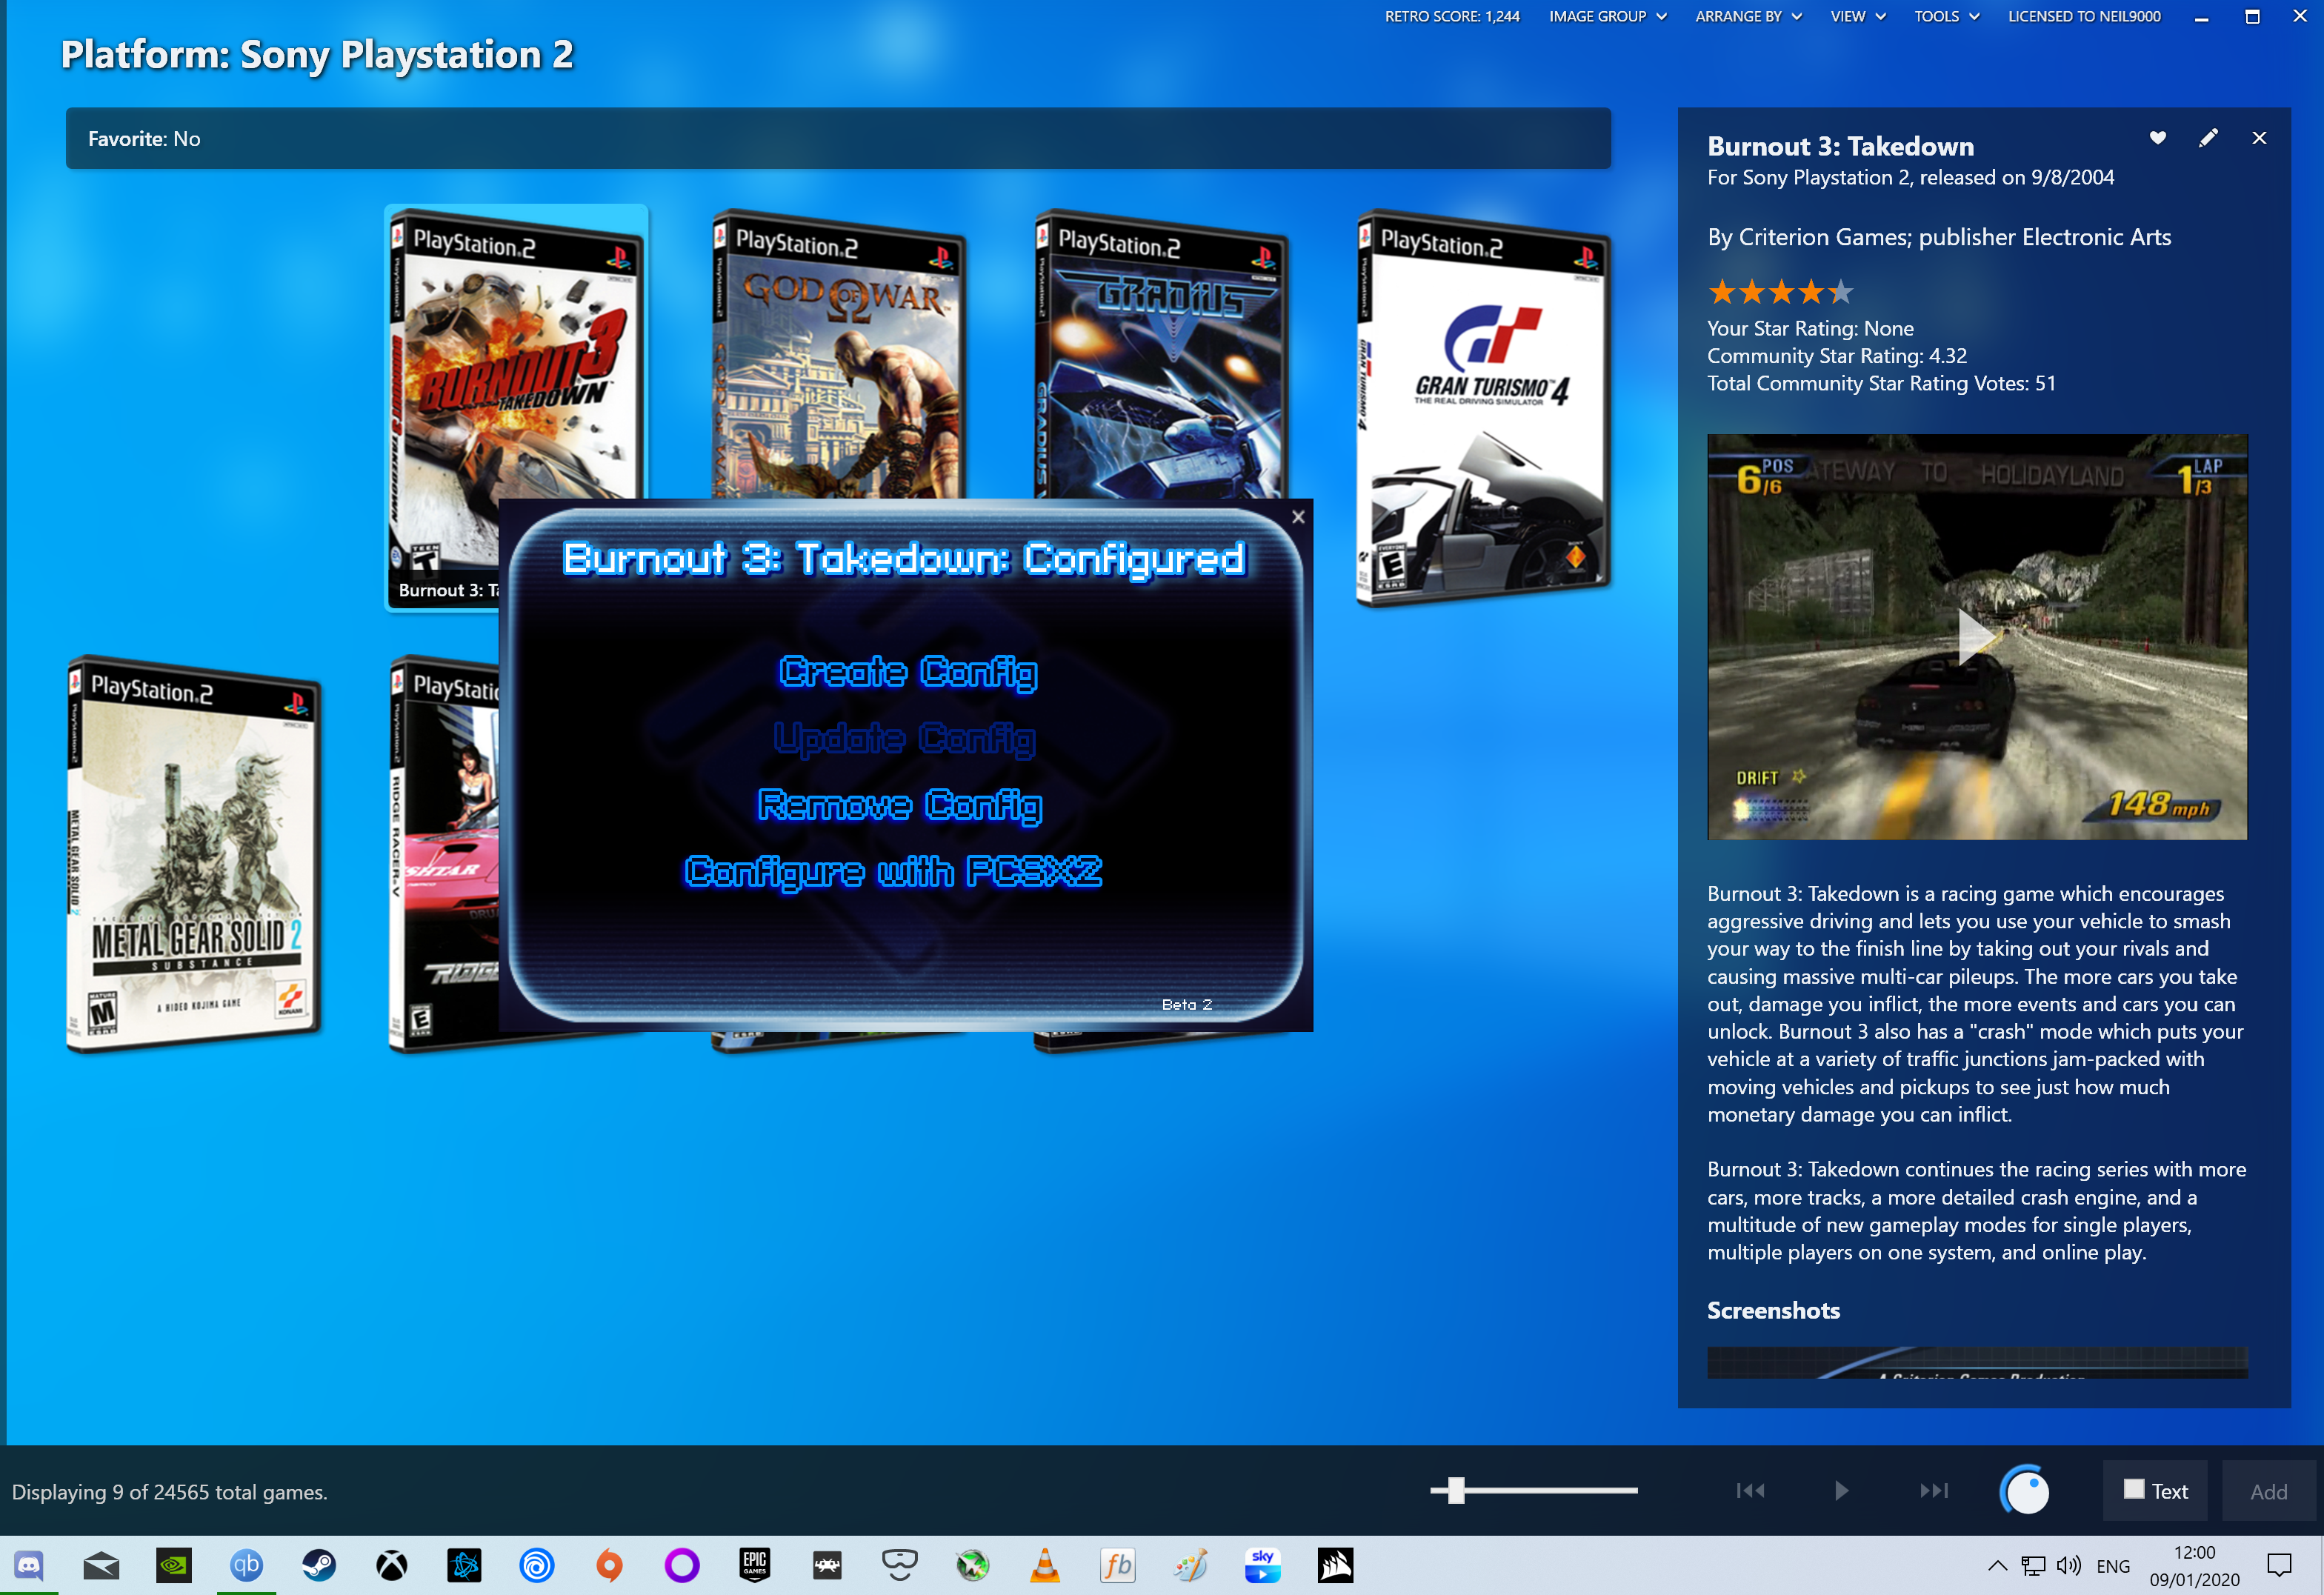This screenshot has width=2324, height=1595.
Task: Open Steam from the taskbar
Action: pos(319,1565)
